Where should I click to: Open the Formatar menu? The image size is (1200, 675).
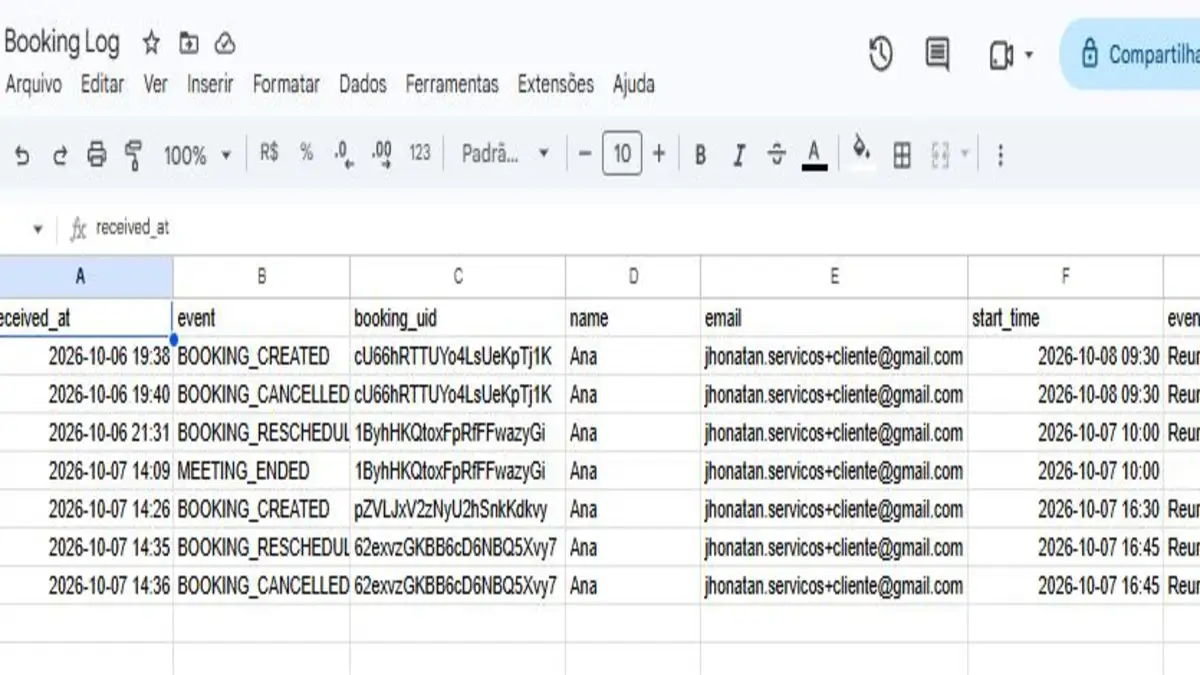[x=286, y=84]
